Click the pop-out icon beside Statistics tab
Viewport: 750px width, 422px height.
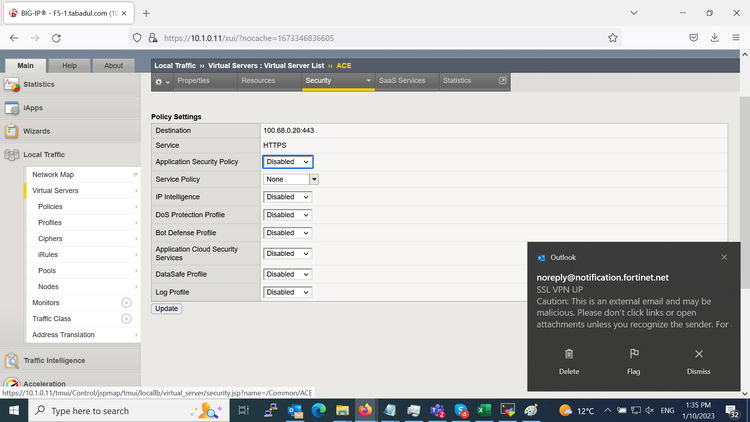(x=502, y=81)
